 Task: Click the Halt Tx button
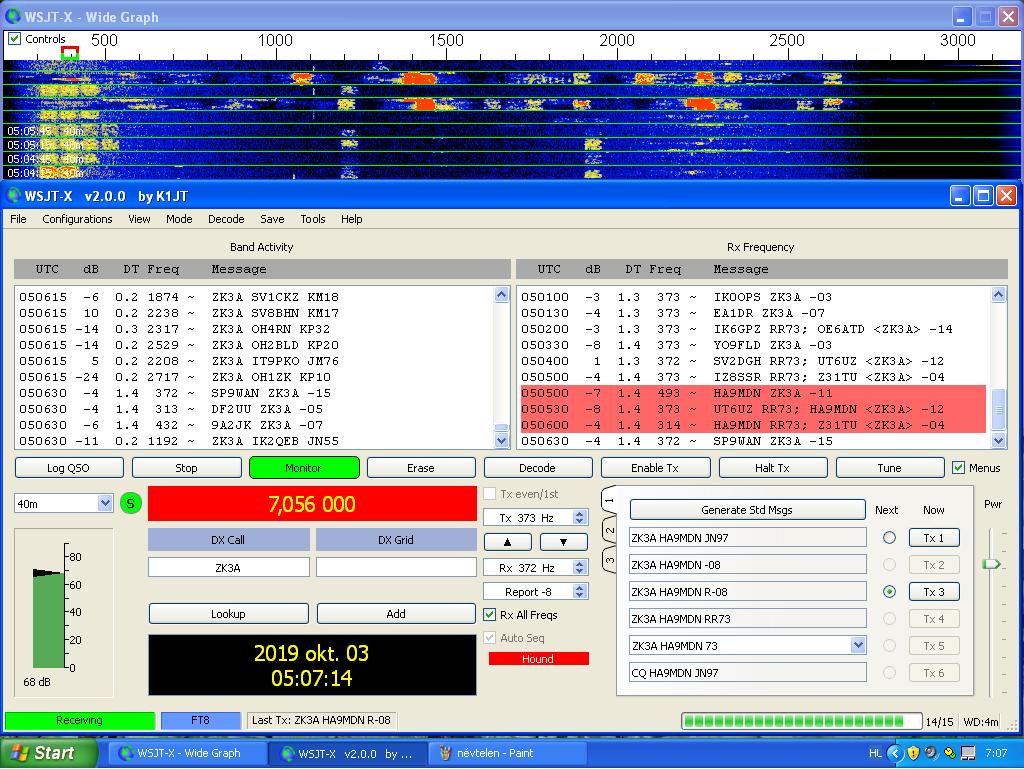tap(773, 467)
